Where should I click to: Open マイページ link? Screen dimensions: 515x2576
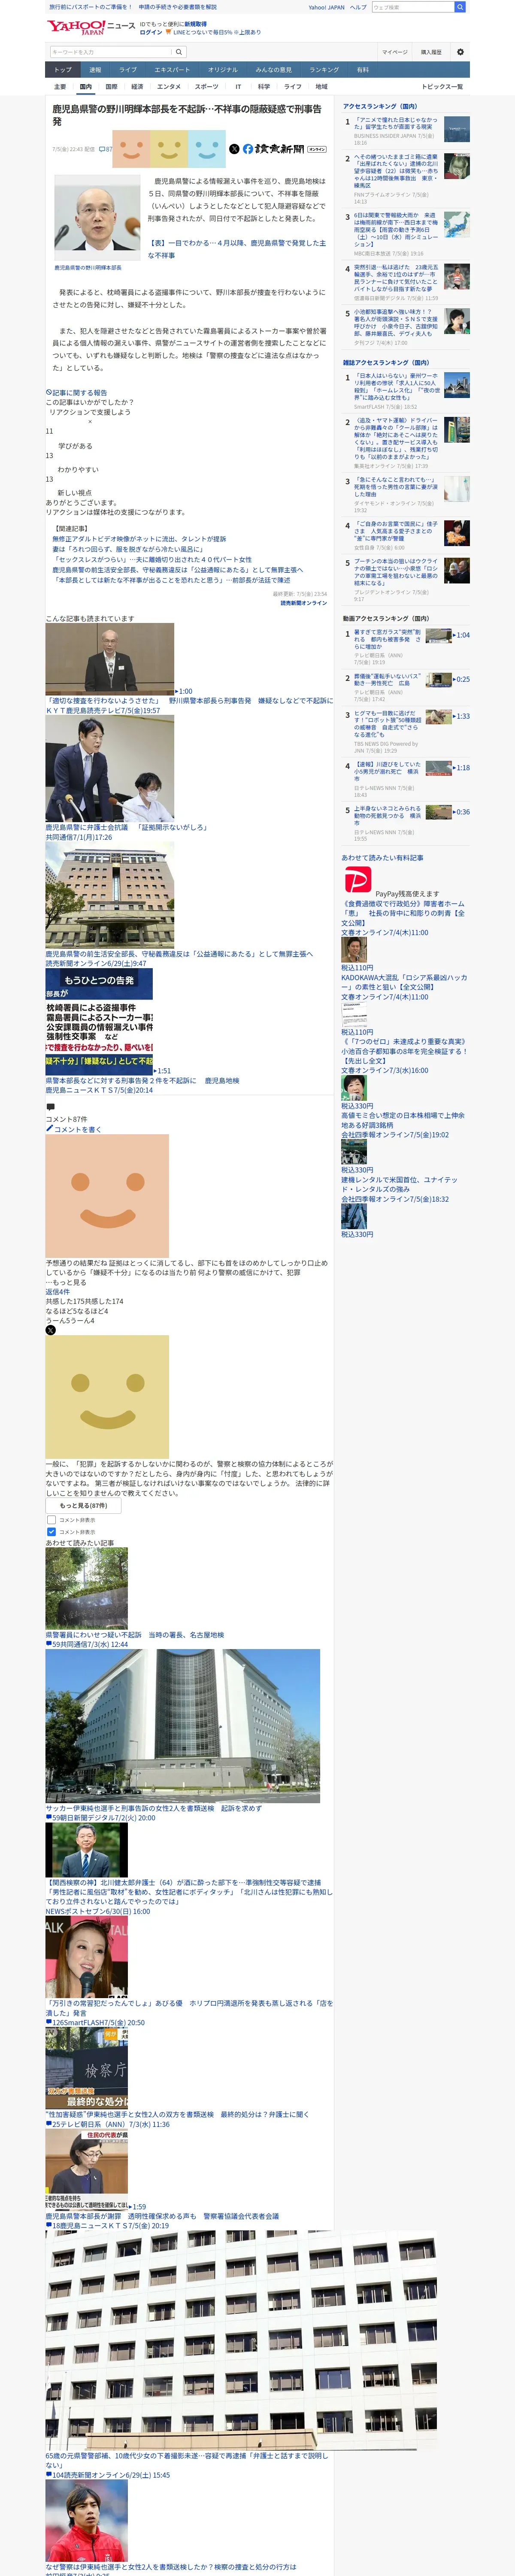(x=394, y=52)
